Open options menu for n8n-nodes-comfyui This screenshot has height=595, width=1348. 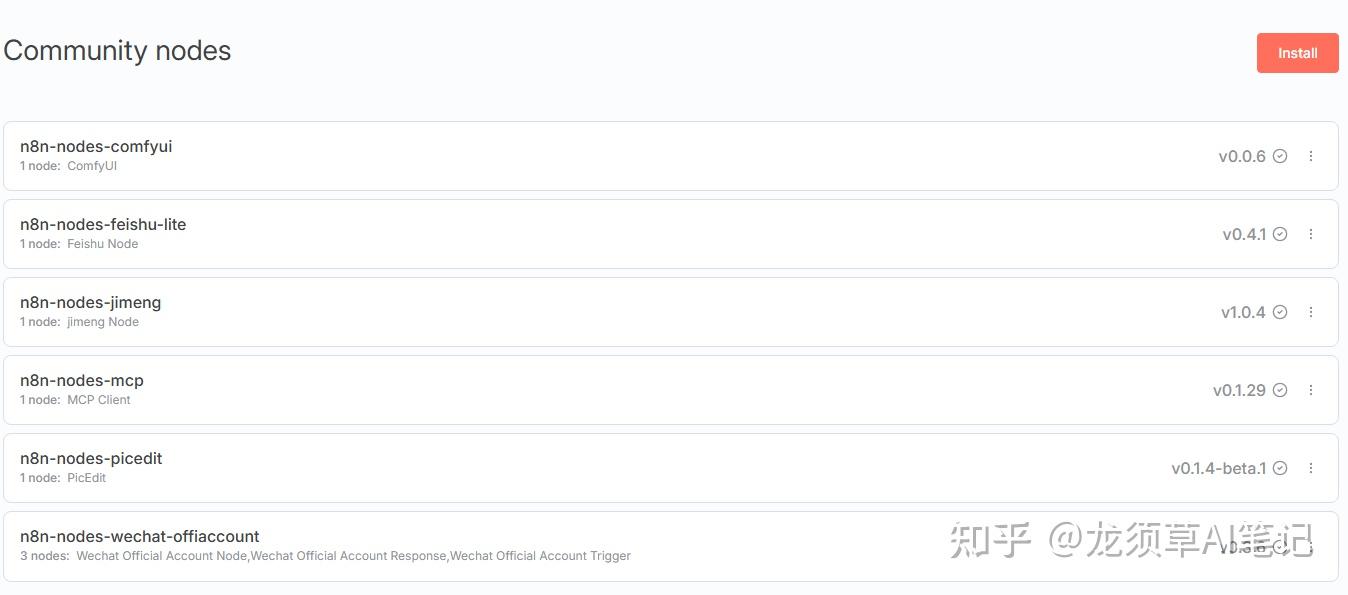coord(1311,156)
